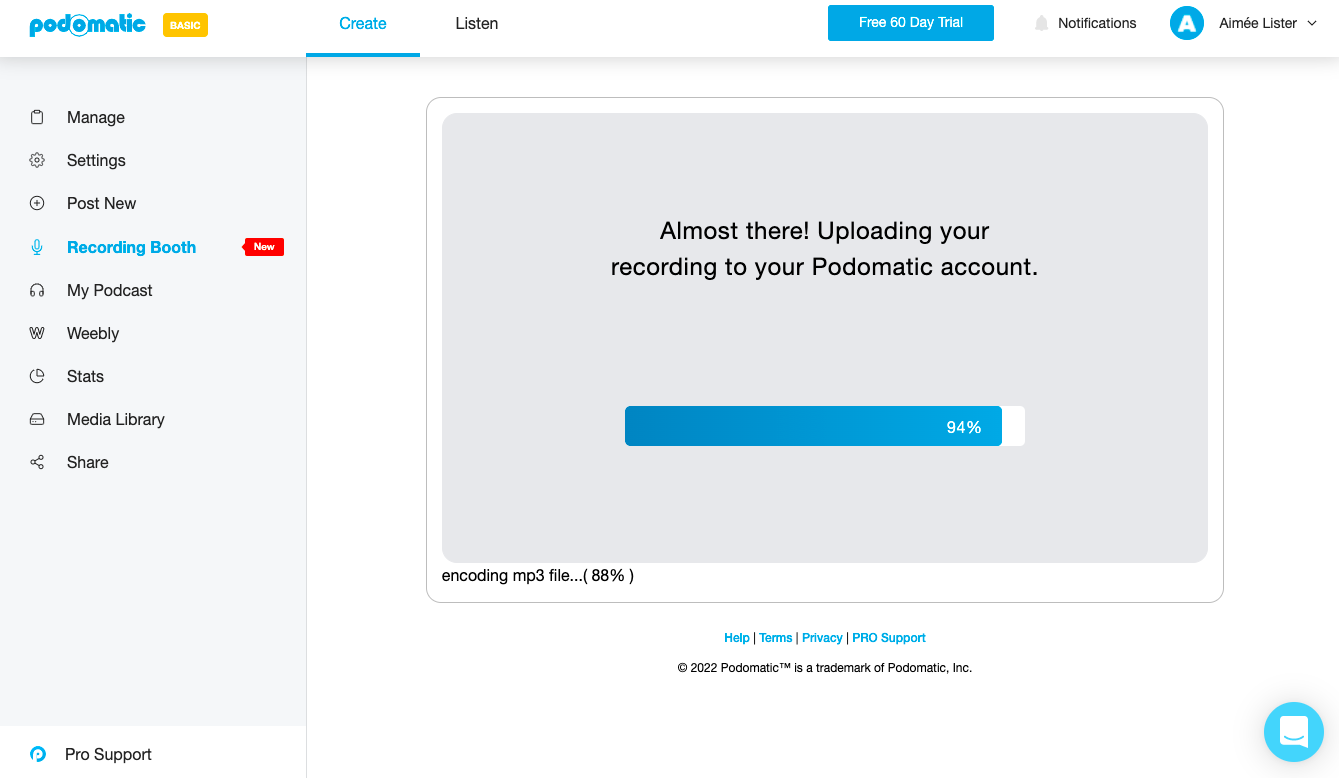Click the My Podcast headphones icon
1339x778 pixels.
(x=37, y=290)
